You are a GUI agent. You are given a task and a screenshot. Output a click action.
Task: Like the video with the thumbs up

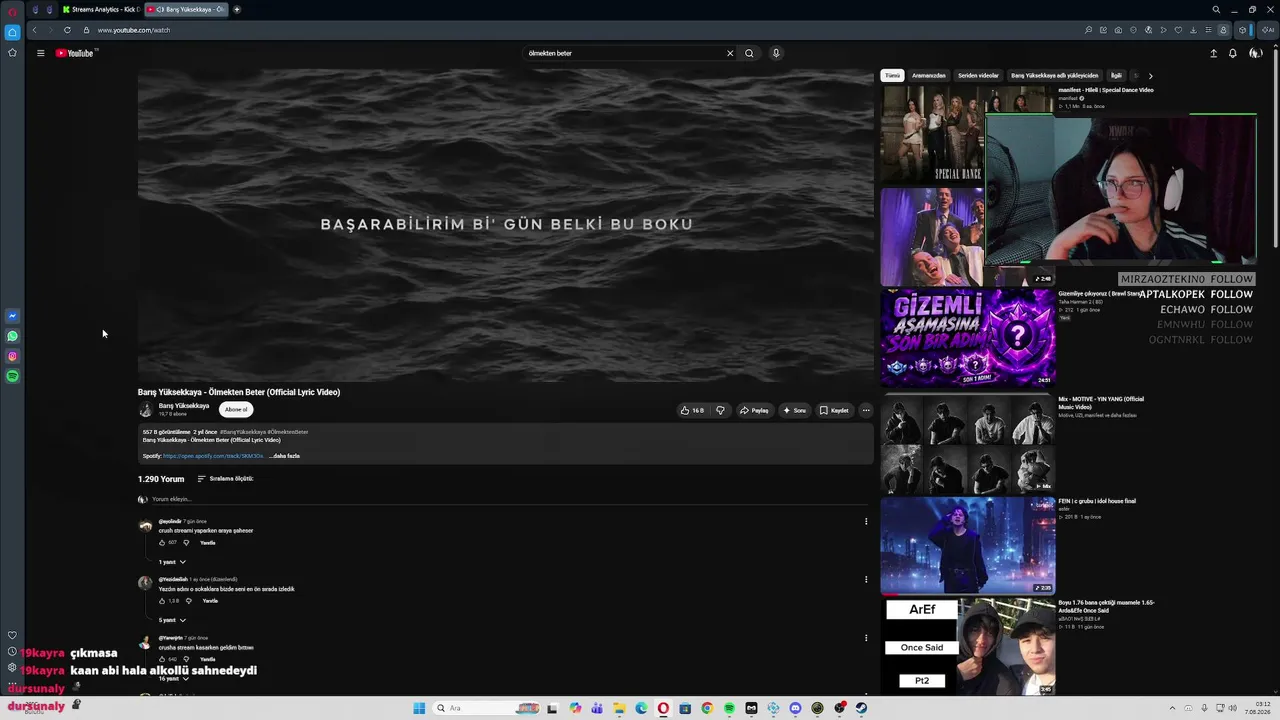(692, 410)
